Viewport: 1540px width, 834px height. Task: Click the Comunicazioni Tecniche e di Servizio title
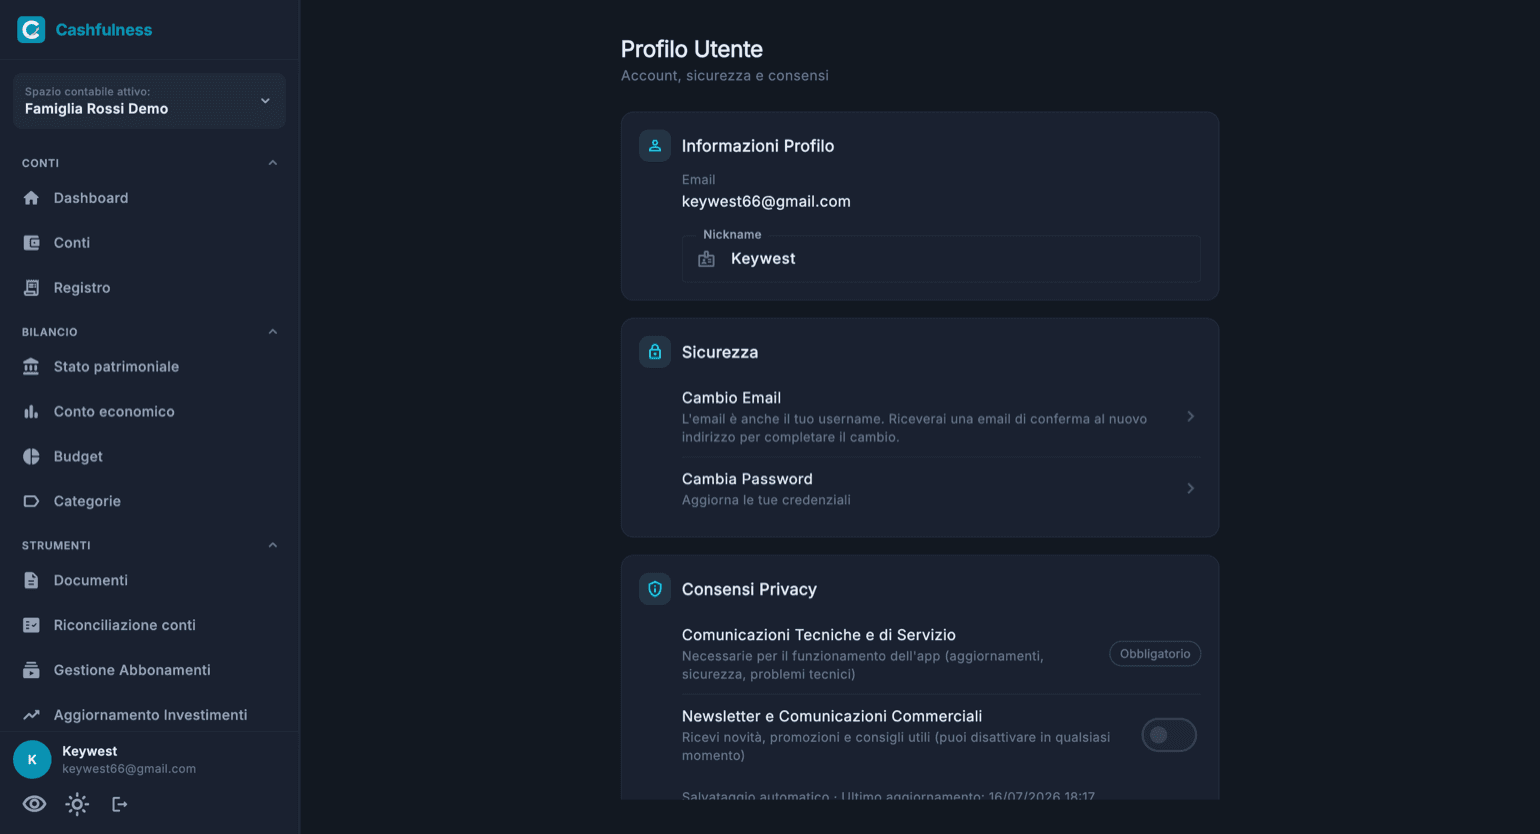[819, 635]
